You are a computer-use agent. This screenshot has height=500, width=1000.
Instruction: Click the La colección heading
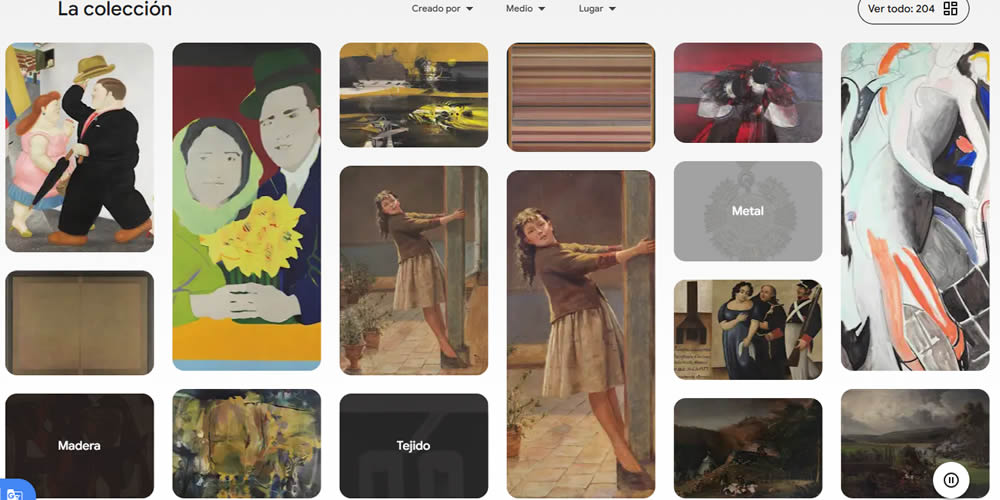pos(115,9)
